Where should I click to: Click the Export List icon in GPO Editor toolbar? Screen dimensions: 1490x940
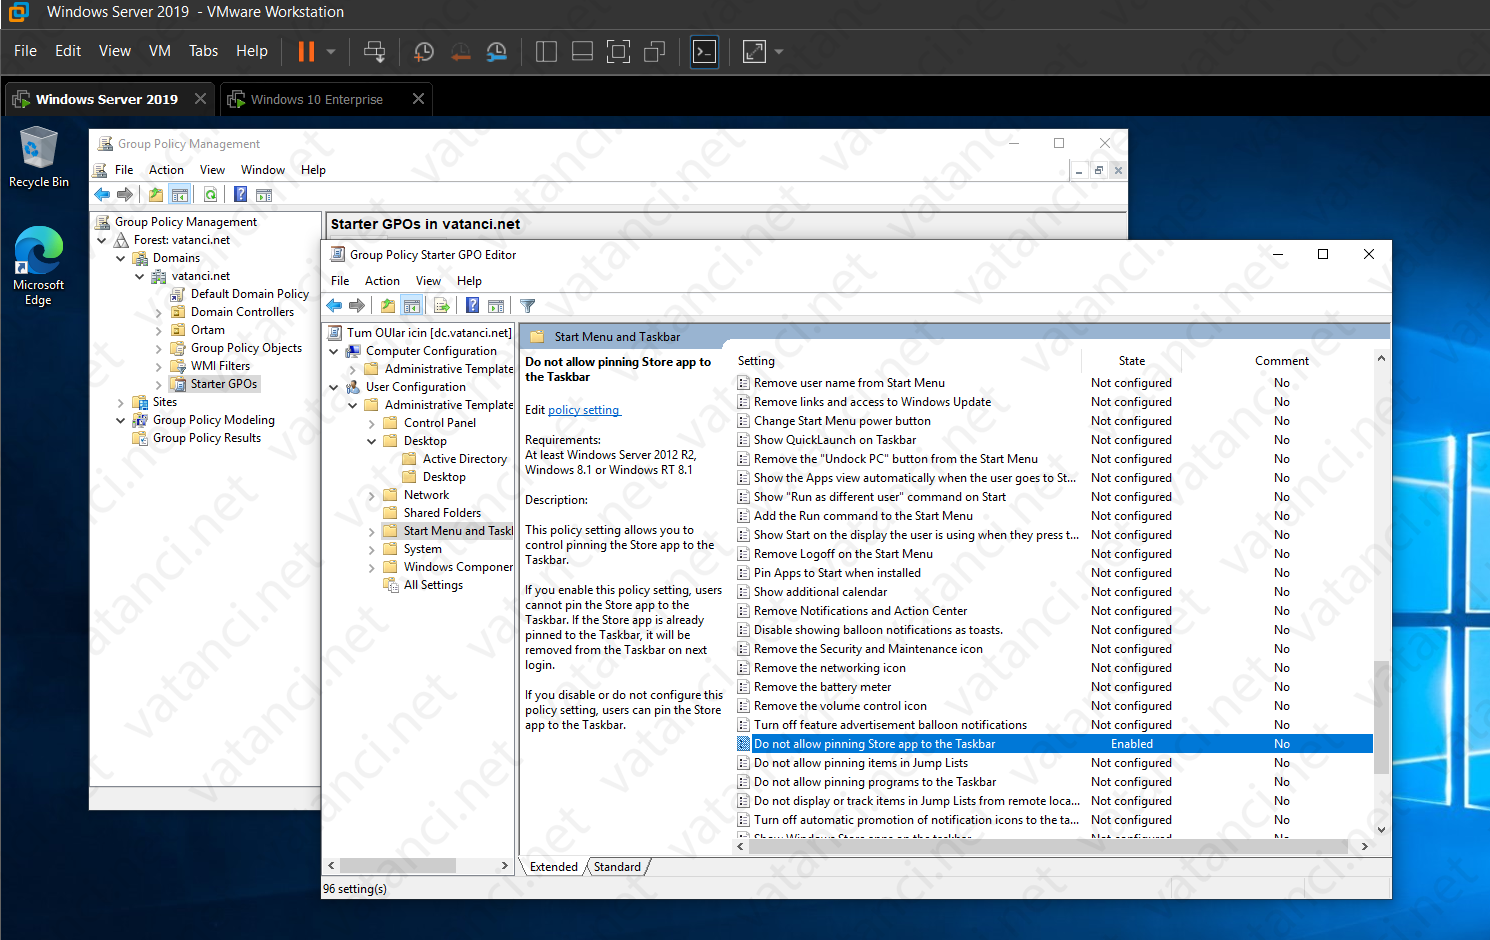pos(442,305)
